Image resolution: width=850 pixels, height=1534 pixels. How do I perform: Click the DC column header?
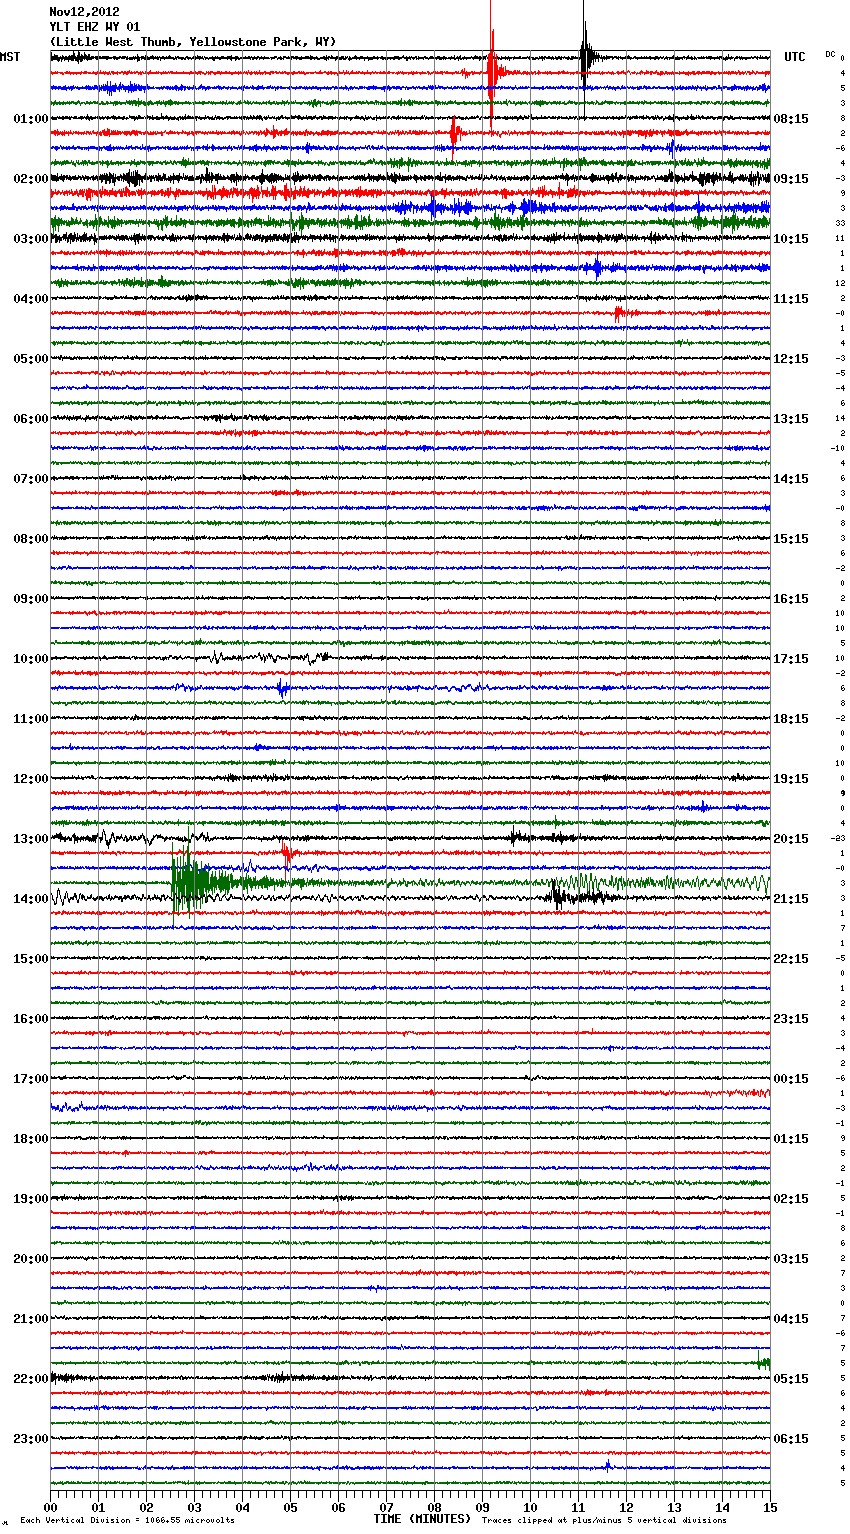click(830, 54)
